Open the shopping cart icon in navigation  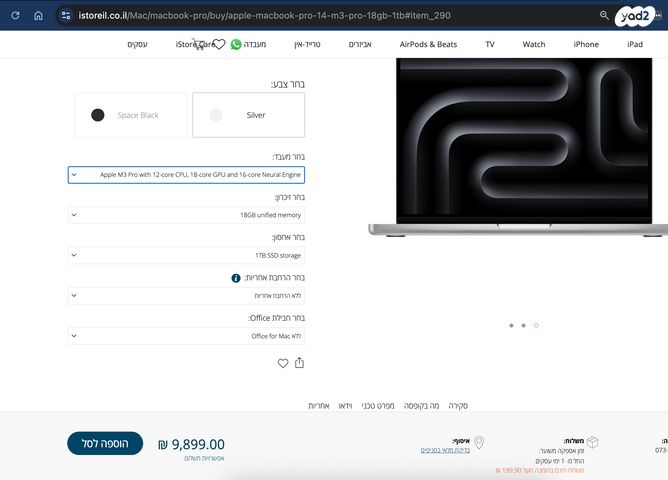pos(199,44)
